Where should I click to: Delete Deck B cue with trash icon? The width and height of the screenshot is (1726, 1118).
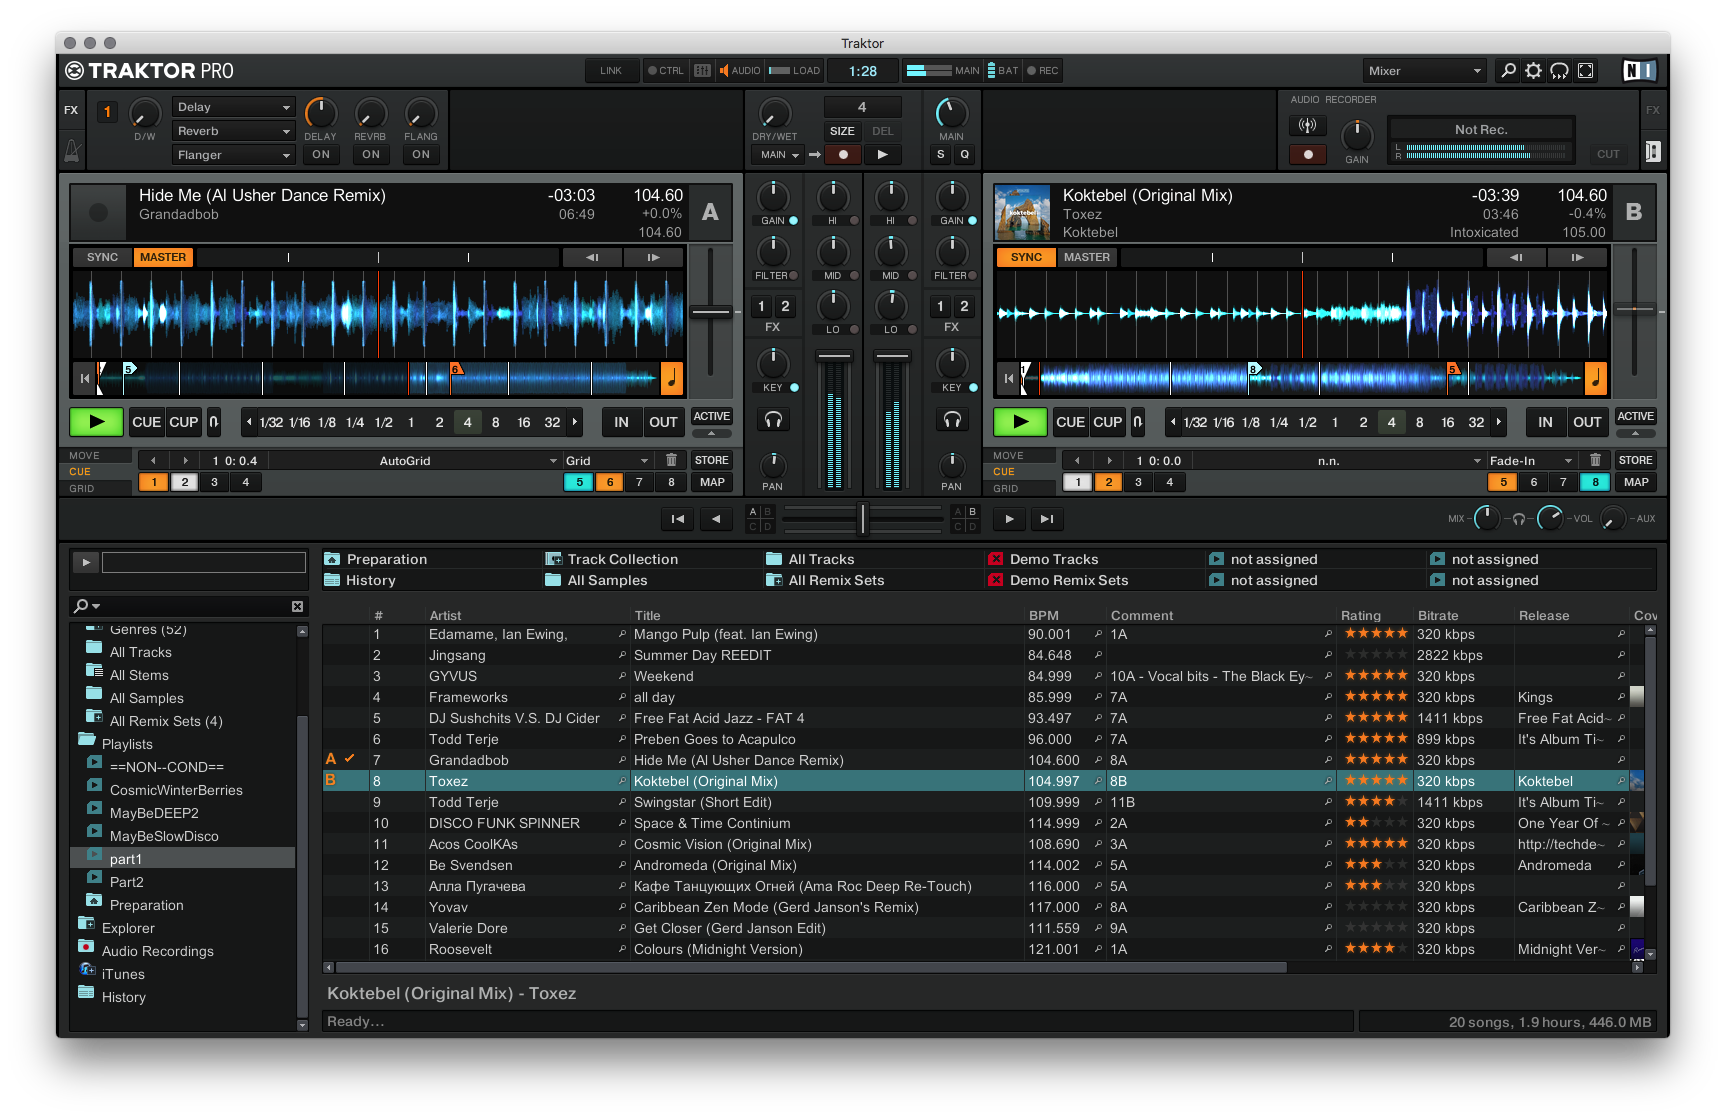(1595, 460)
